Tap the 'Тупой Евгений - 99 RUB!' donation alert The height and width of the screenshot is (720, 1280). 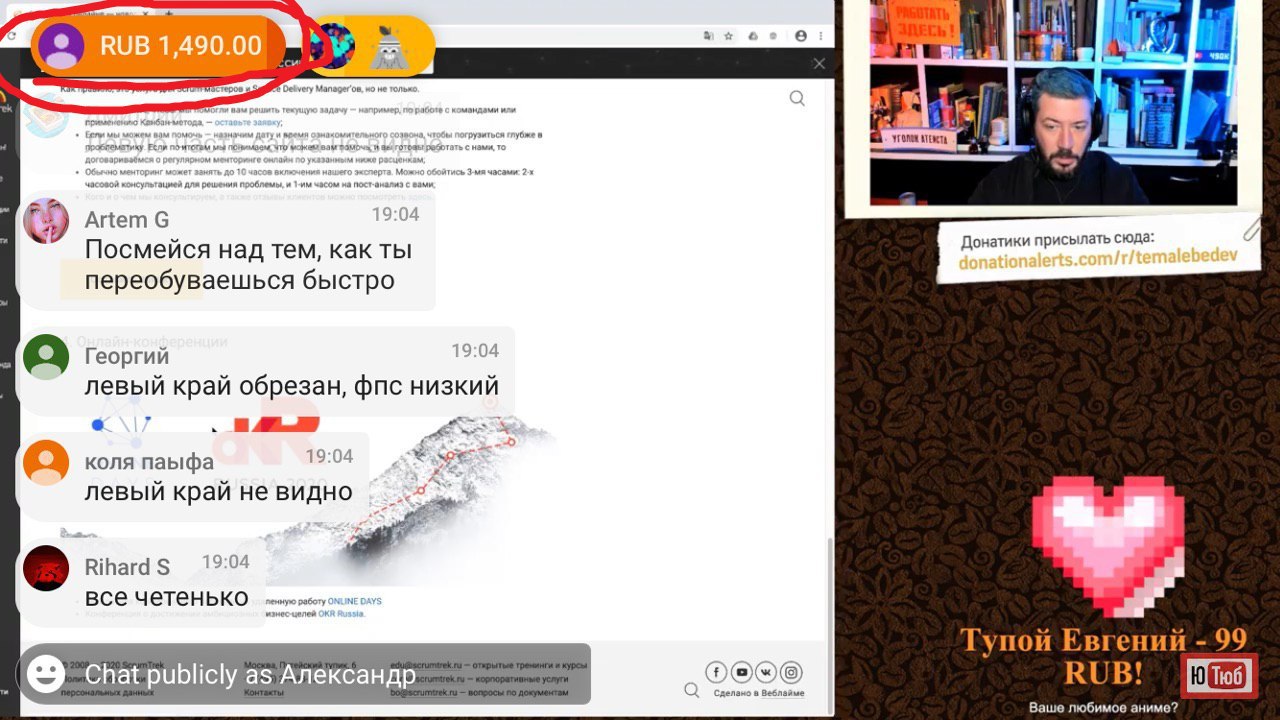pyautogui.click(x=1103, y=656)
